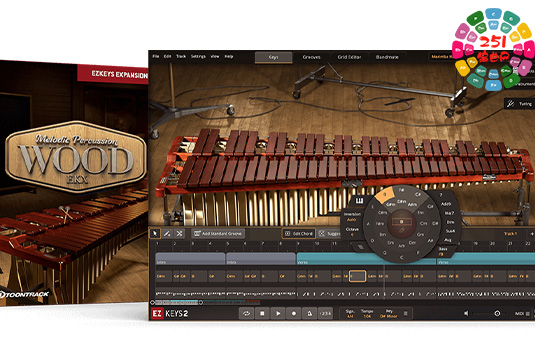Choose the F chord on chord wheel
The image size is (535, 363).
click(418, 253)
